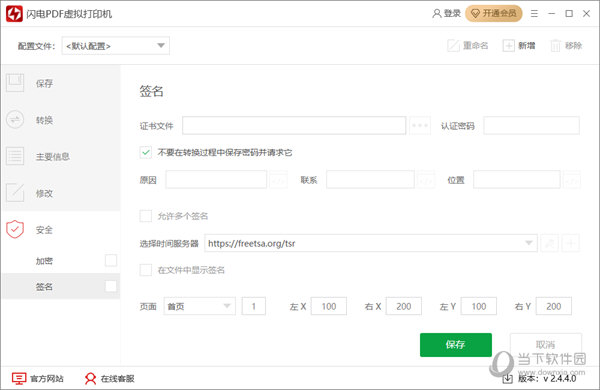Click the add time server plus icon

571,243
